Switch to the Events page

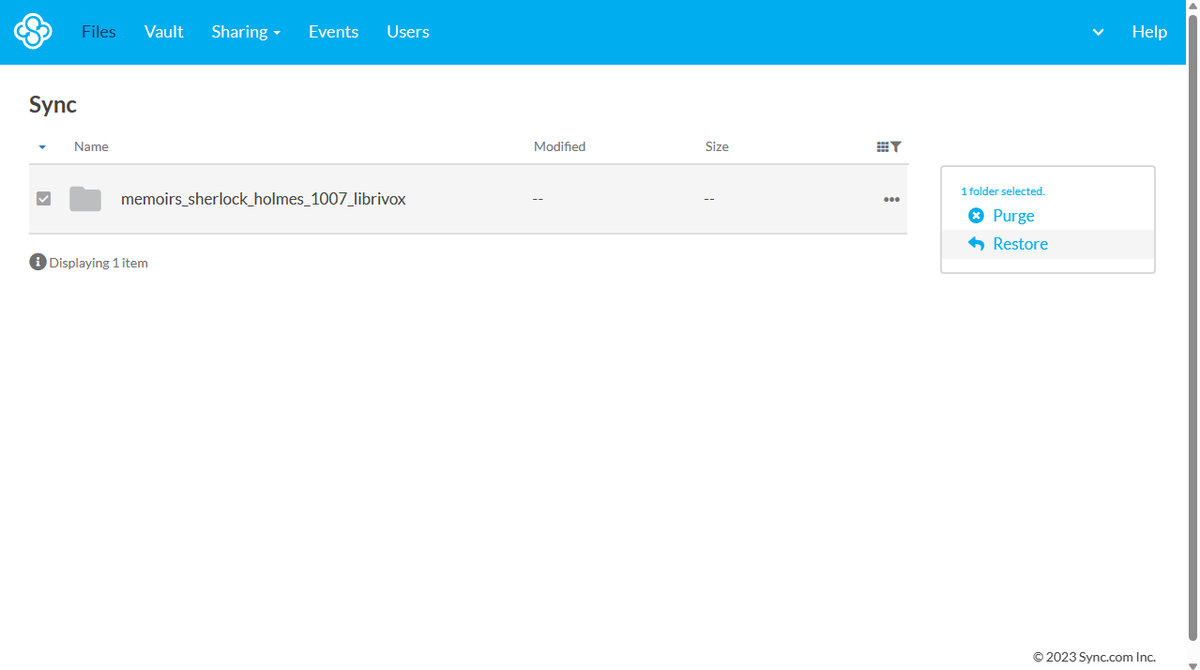(333, 31)
